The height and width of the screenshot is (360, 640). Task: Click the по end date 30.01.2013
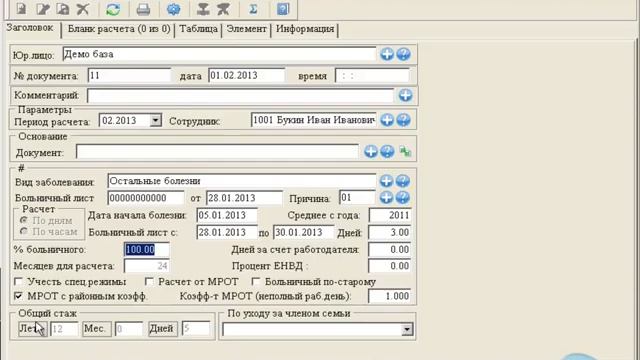(303, 232)
